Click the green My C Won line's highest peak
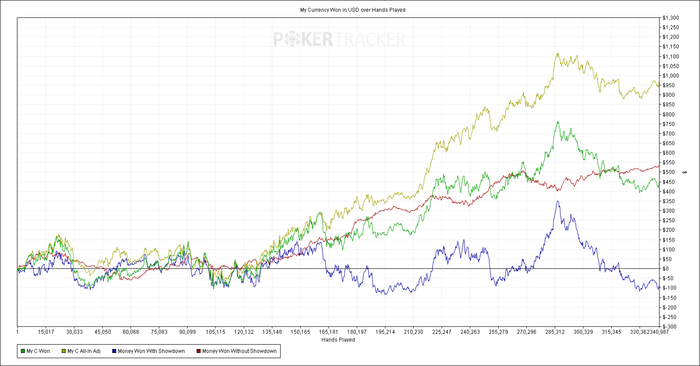The width and height of the screenshot is (700, 366). (558, 122)
